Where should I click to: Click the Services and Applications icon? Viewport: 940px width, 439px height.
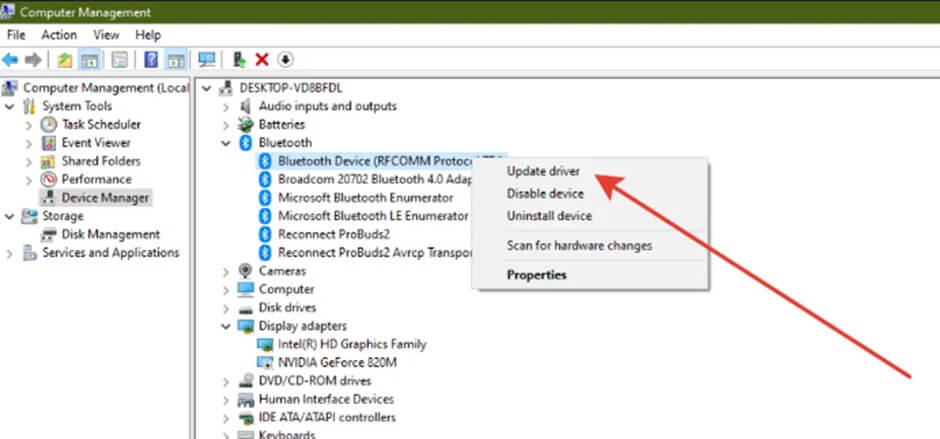pos(30,252)
